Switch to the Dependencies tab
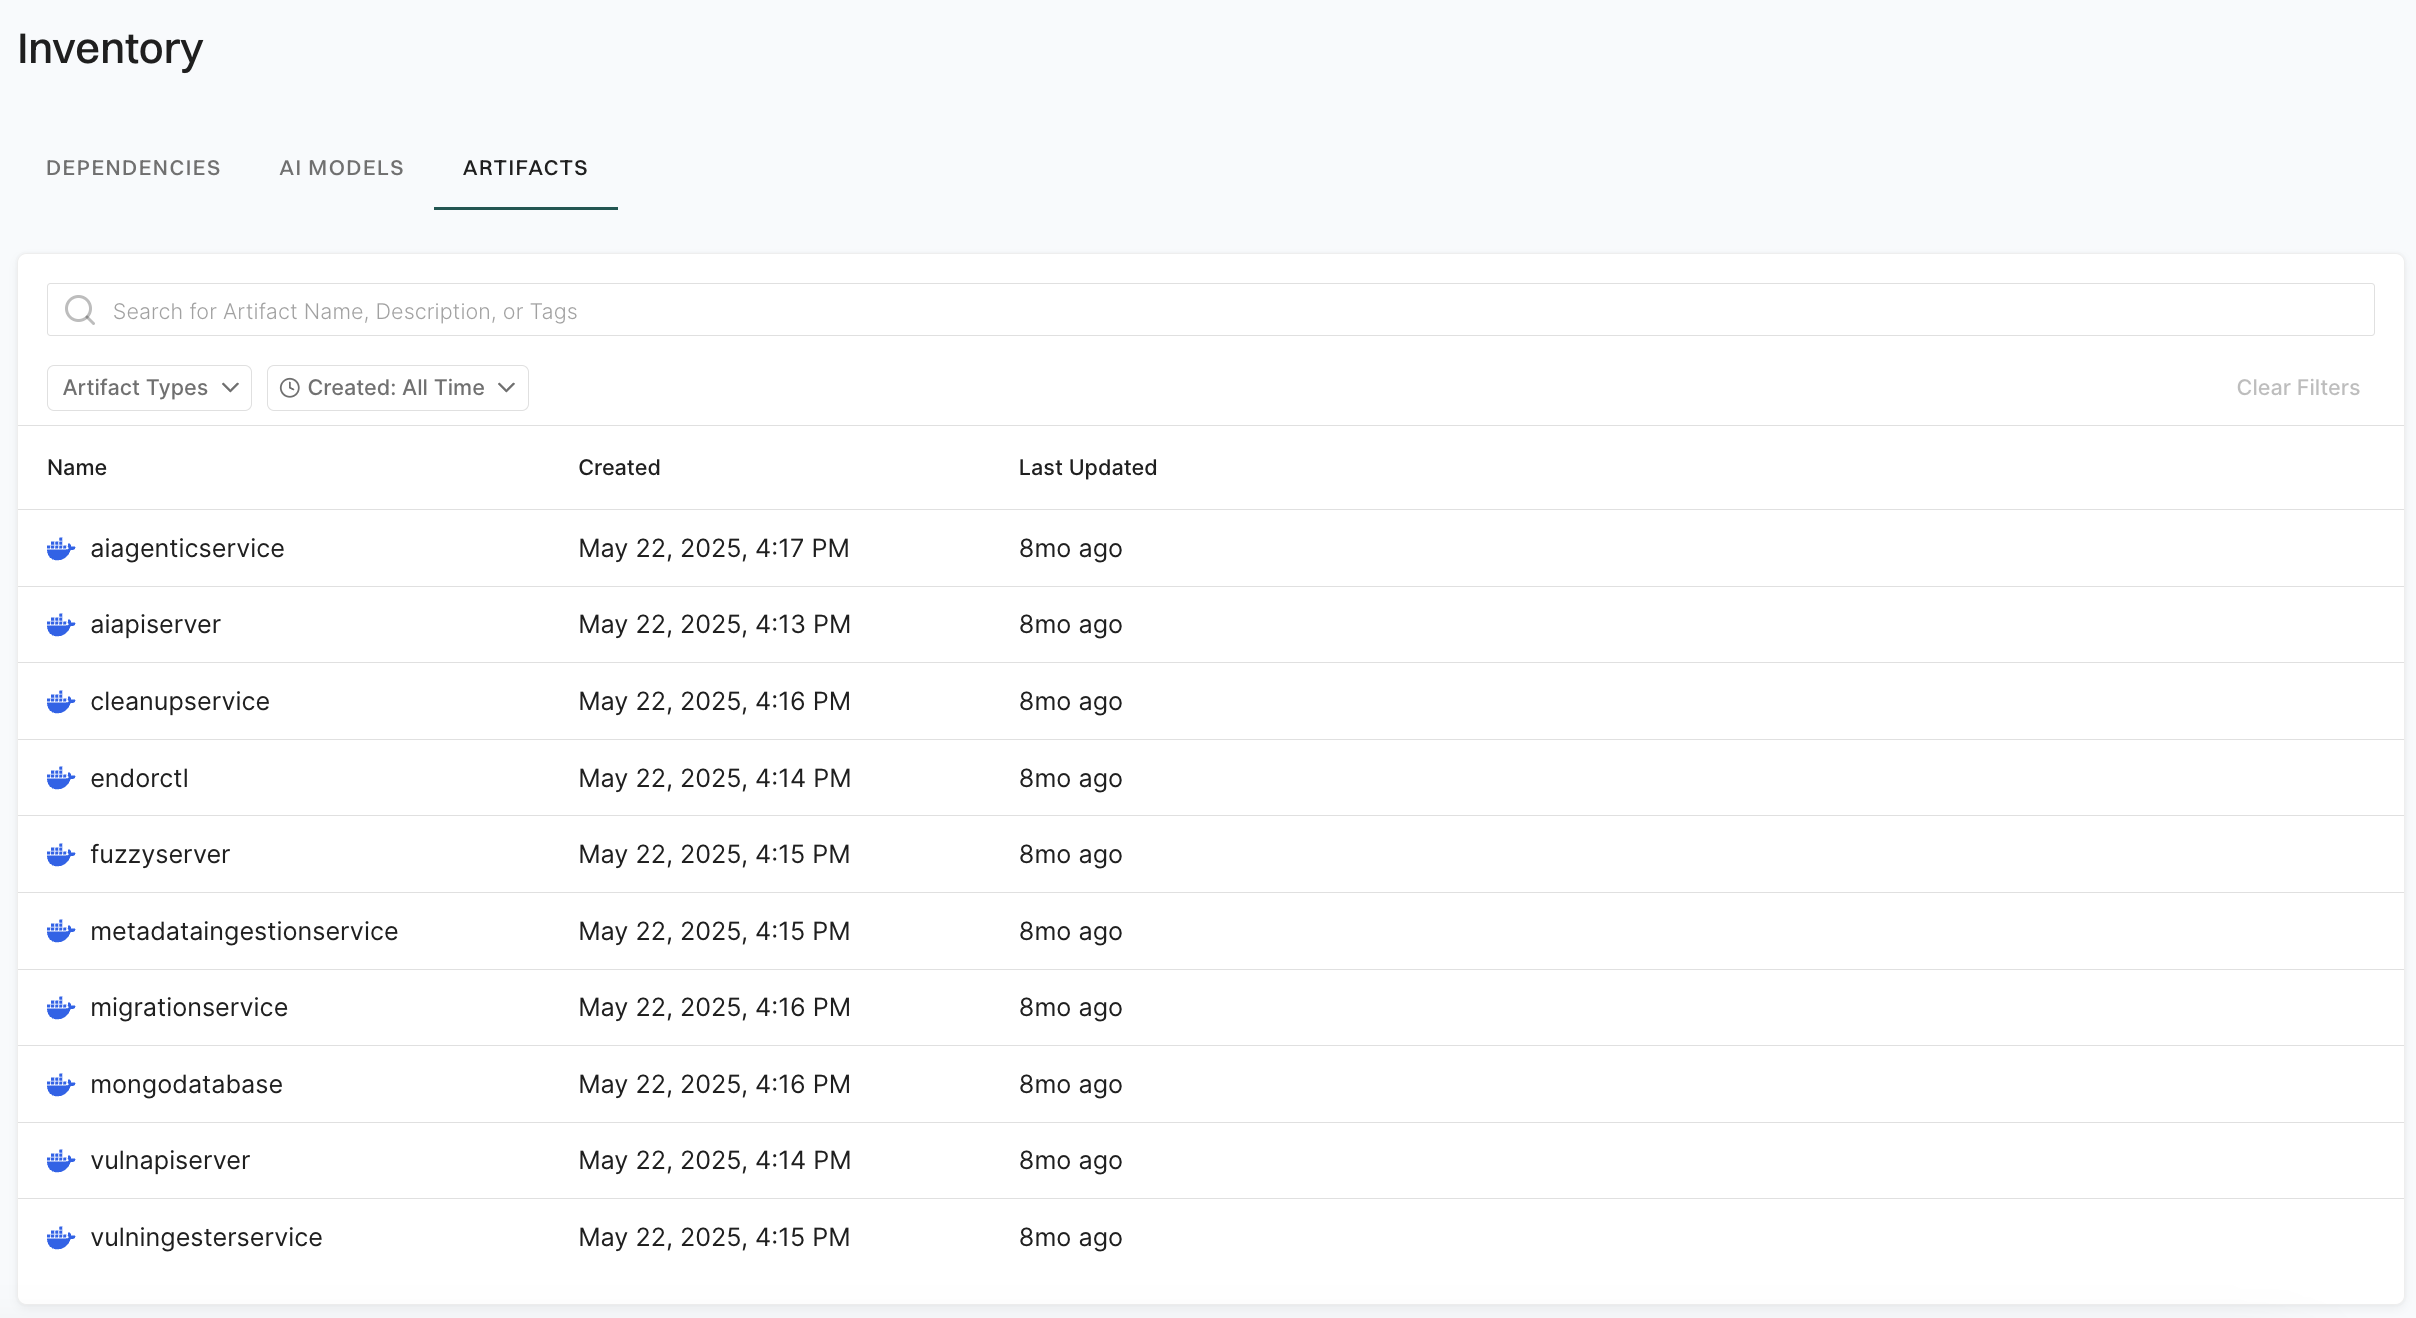Screen dimensions: 2416x1318 (133, 168)
